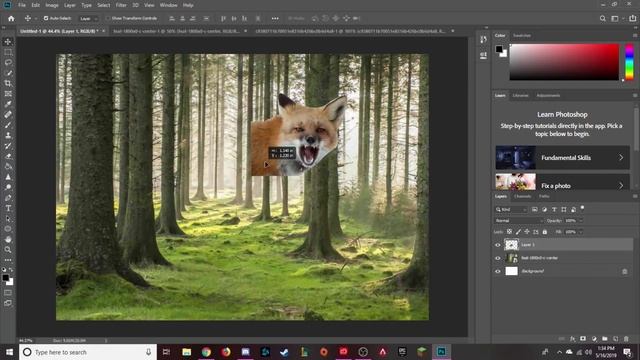Select the Brush tool
Screen dimensions: 640x360
(x=8, y=125)
